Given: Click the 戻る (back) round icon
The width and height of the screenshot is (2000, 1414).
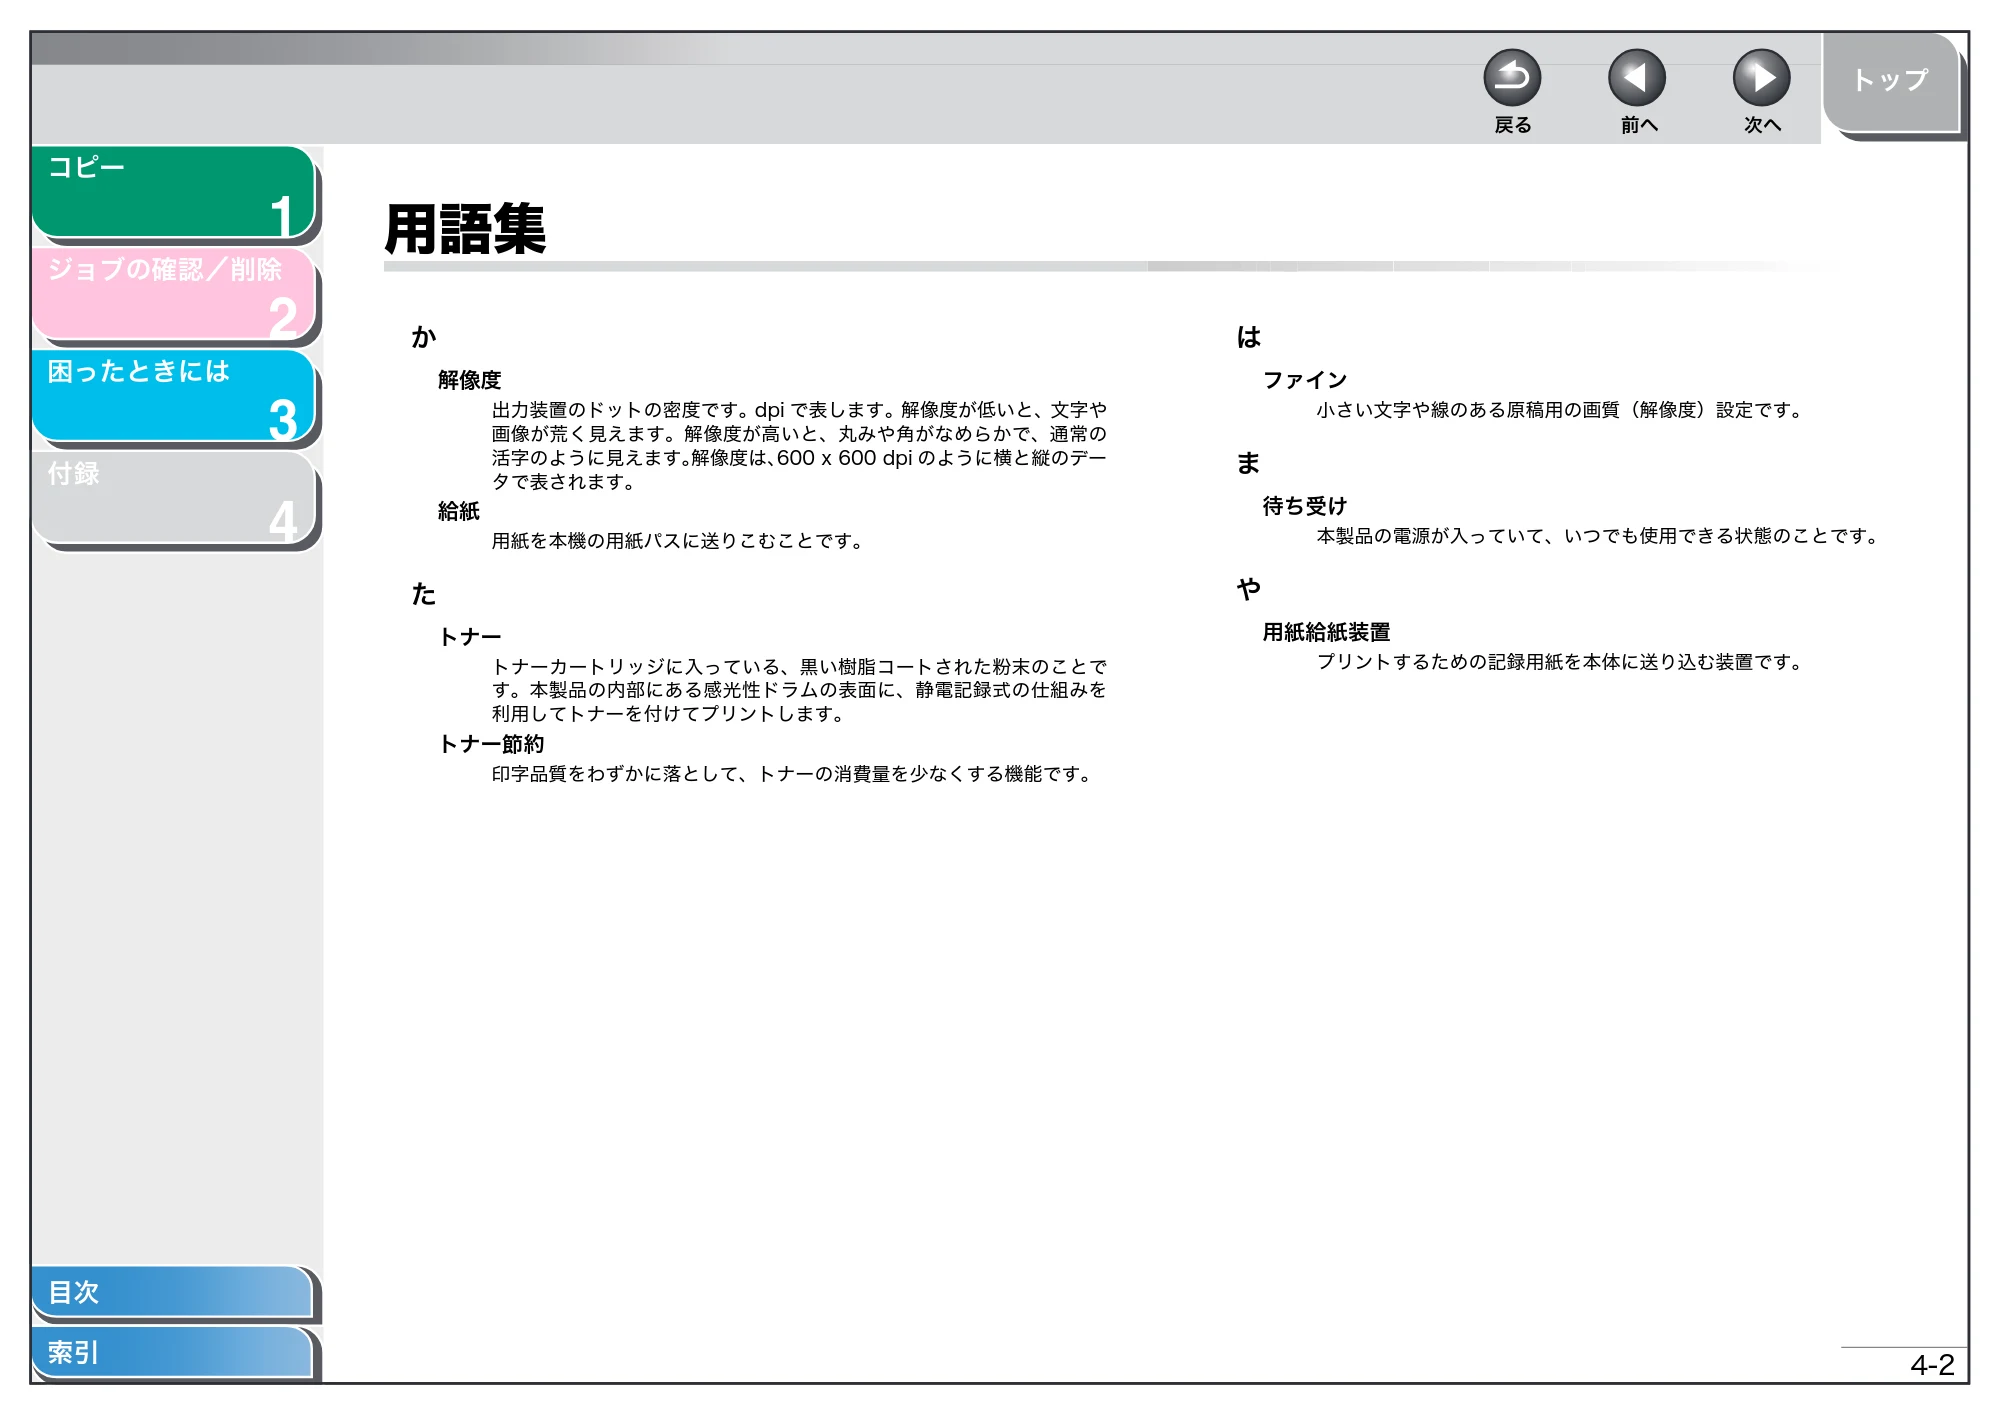Looking at the screenshot, I should (x=1511, y=78).
